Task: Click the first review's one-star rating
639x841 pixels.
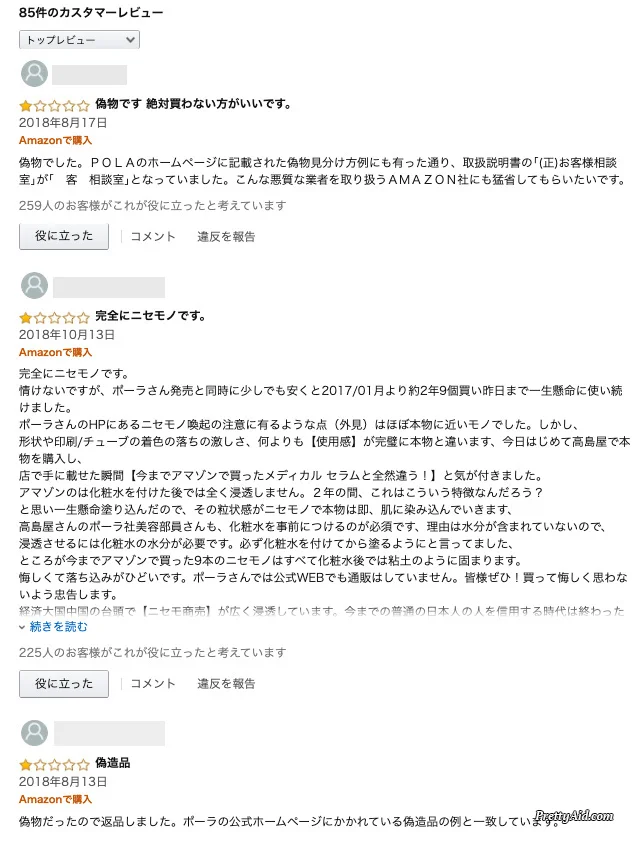Action: (x=53, y=104)
